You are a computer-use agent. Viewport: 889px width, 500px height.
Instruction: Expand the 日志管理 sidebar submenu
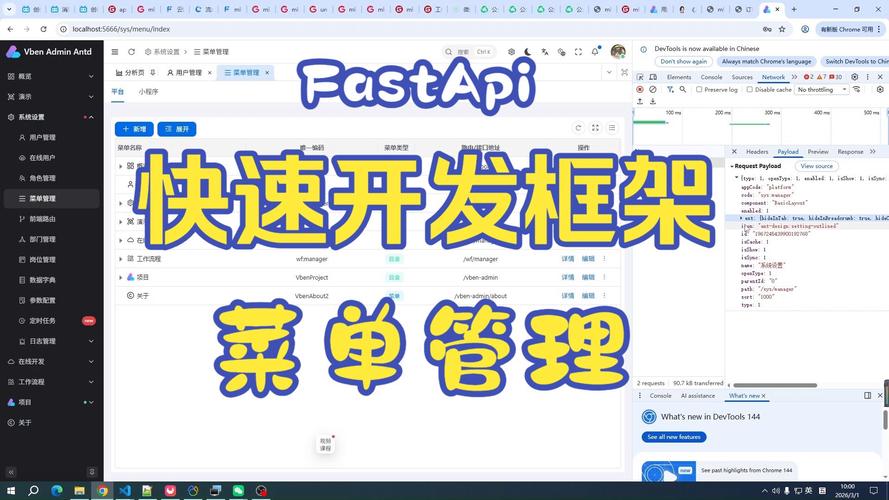click(52, 341)
